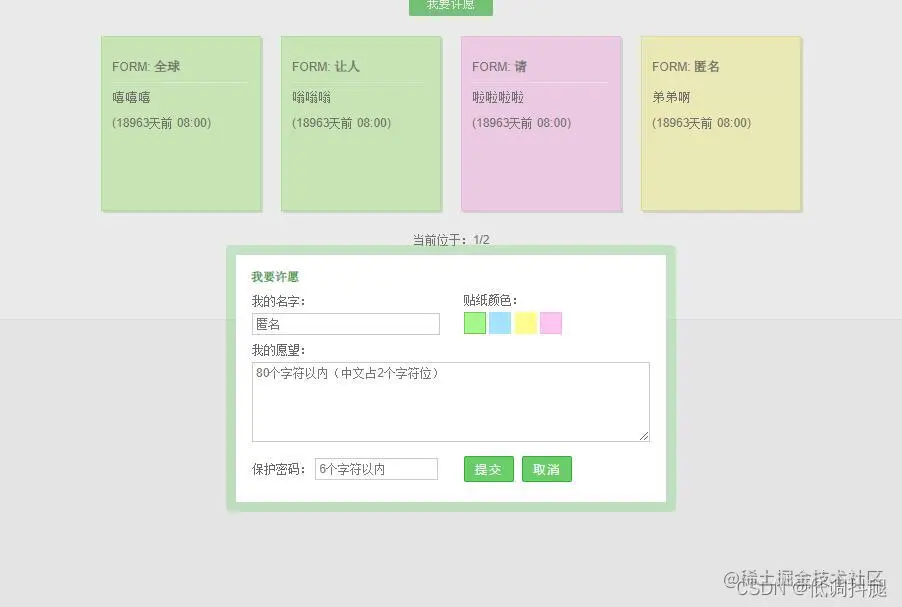
Task: Click the wish textarea with 80个字符以内 placeholder
Action: click(x=450, y=400)
